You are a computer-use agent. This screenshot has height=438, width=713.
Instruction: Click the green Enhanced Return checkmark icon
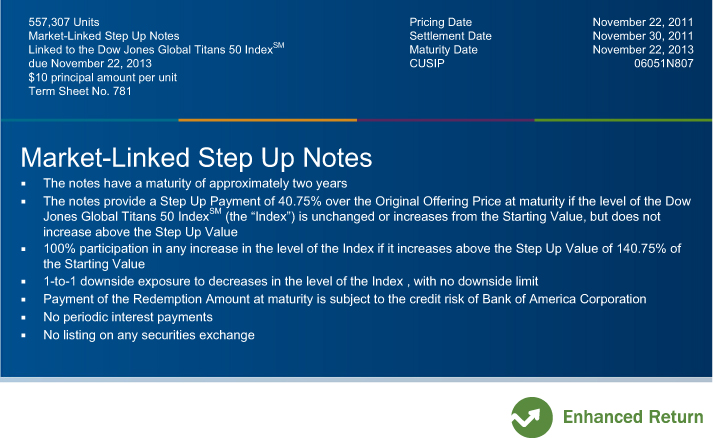pos(532,417)
